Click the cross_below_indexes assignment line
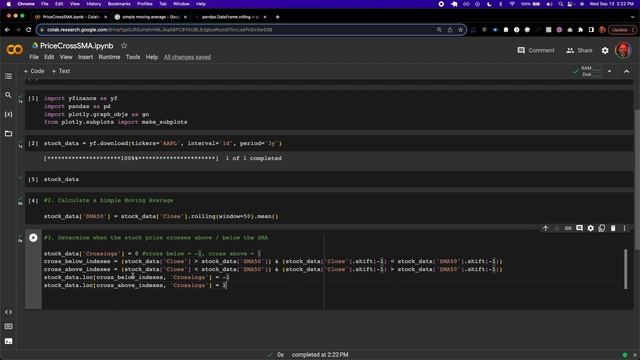The width and height of the screenshot is (640, 360). click(273, 261)
